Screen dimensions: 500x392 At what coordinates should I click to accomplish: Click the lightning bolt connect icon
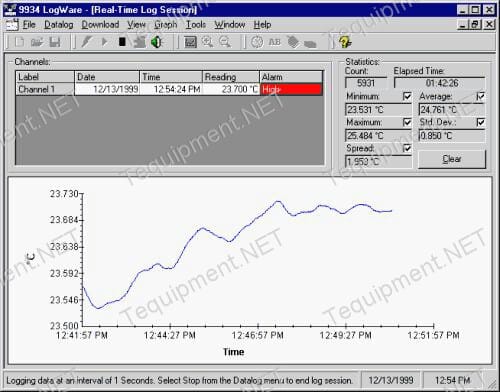click(x=87, y=42)
